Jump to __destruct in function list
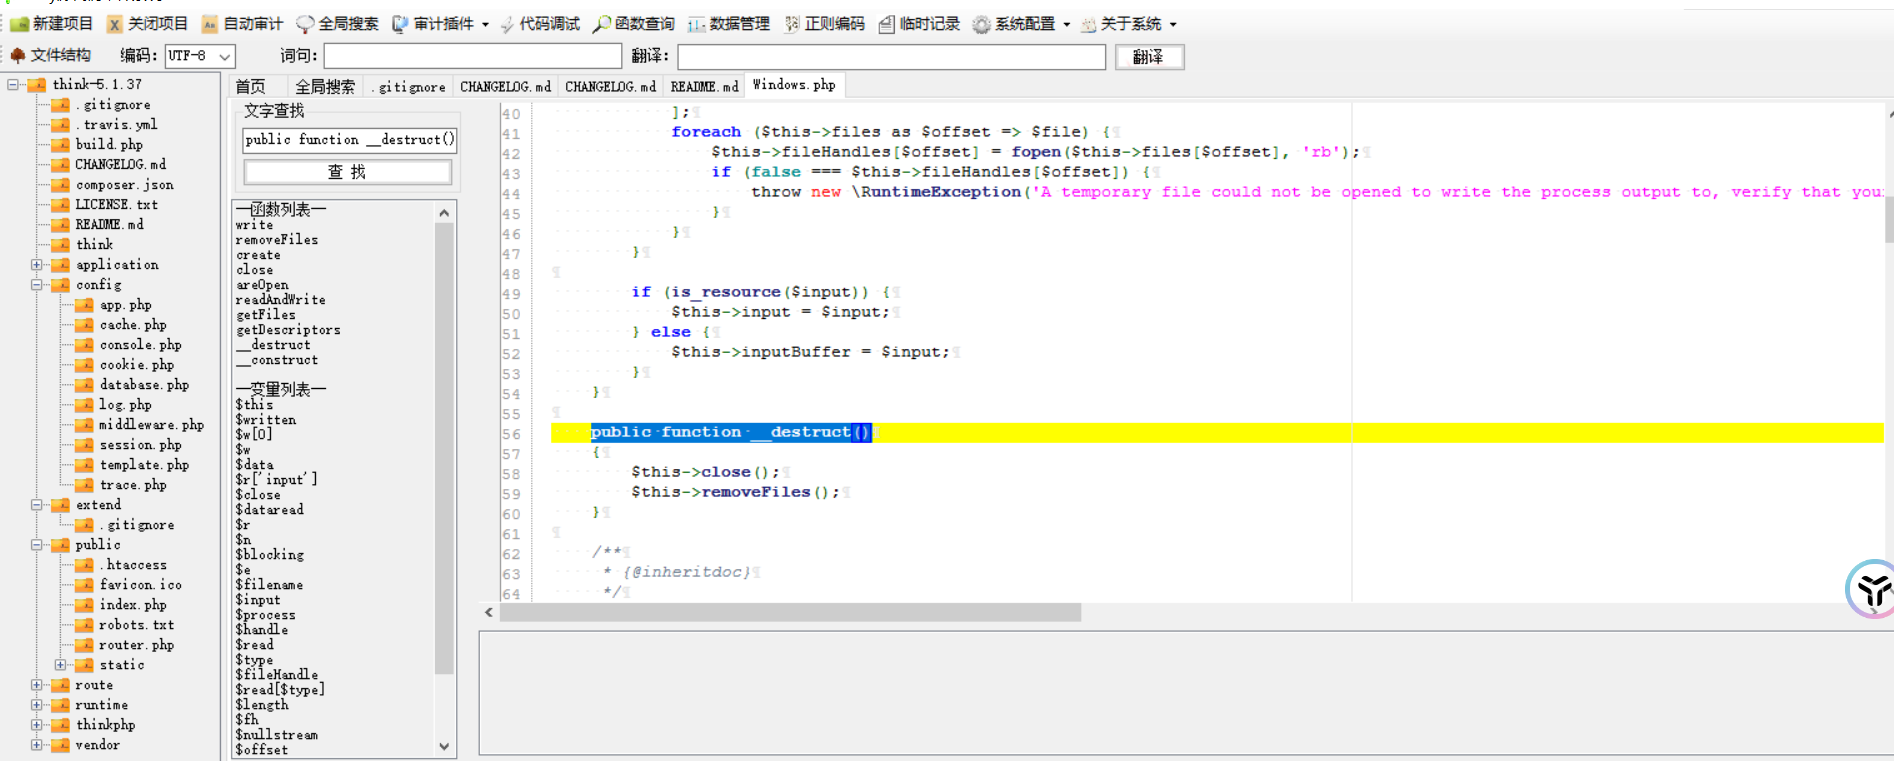The height and width of the screenshot is (761, 1894). pos(274,345)
